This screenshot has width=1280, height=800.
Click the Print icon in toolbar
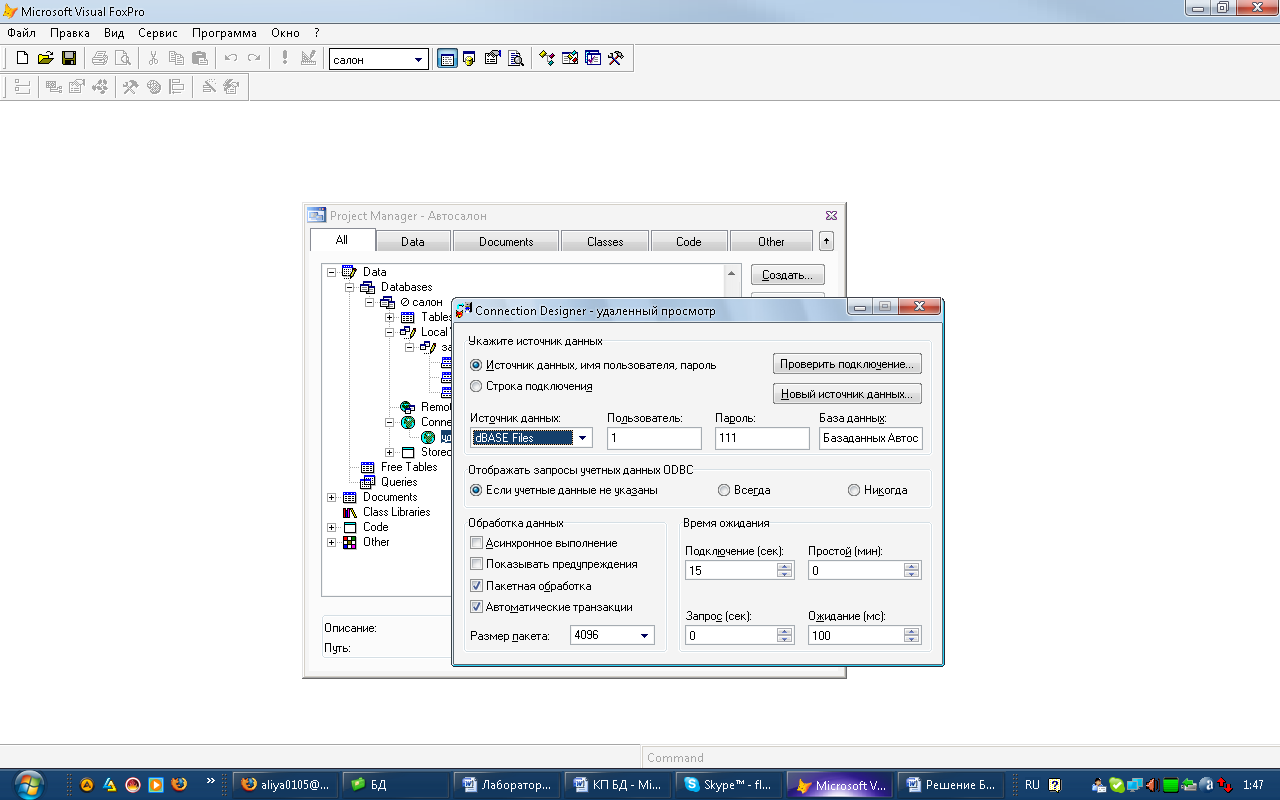[100, 58]
